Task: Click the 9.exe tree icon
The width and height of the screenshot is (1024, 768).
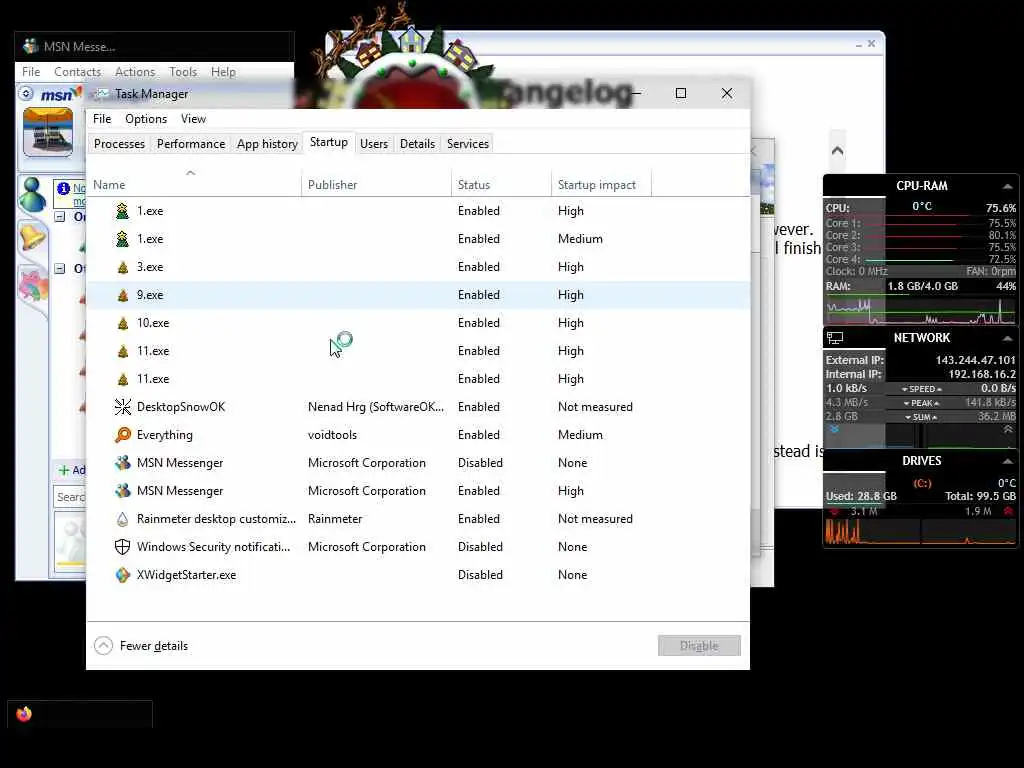Action: (122, 295)
